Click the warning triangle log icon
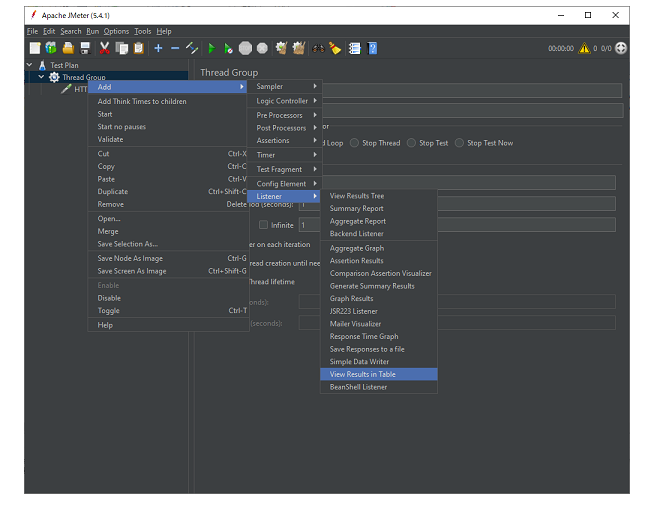657x506 pixels. click(584, 48)
